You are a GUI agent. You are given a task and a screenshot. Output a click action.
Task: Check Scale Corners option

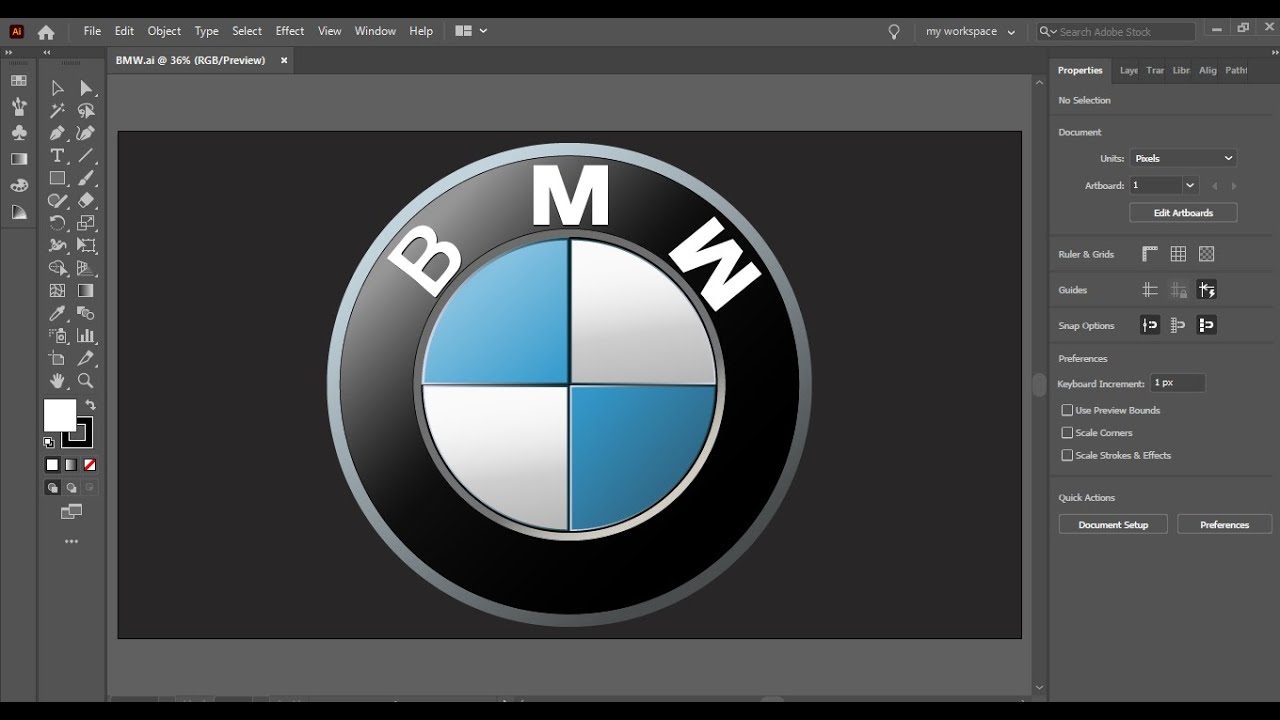tap(1067, 433)
